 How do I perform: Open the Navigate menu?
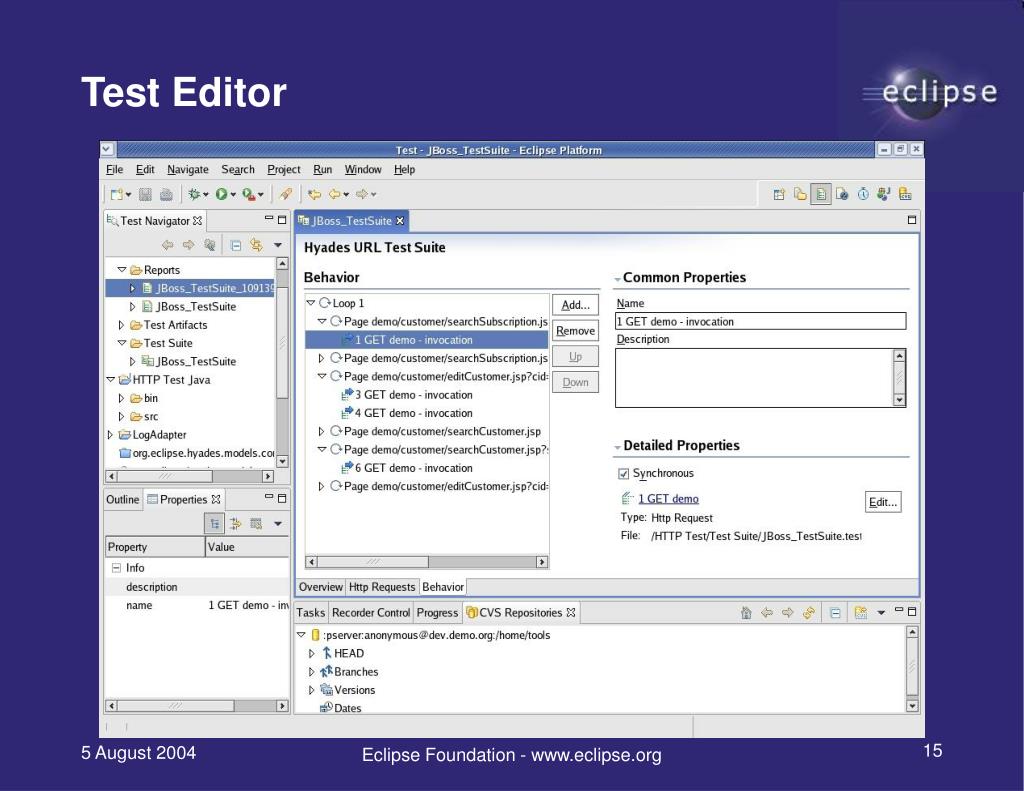[x=187, y=169]
